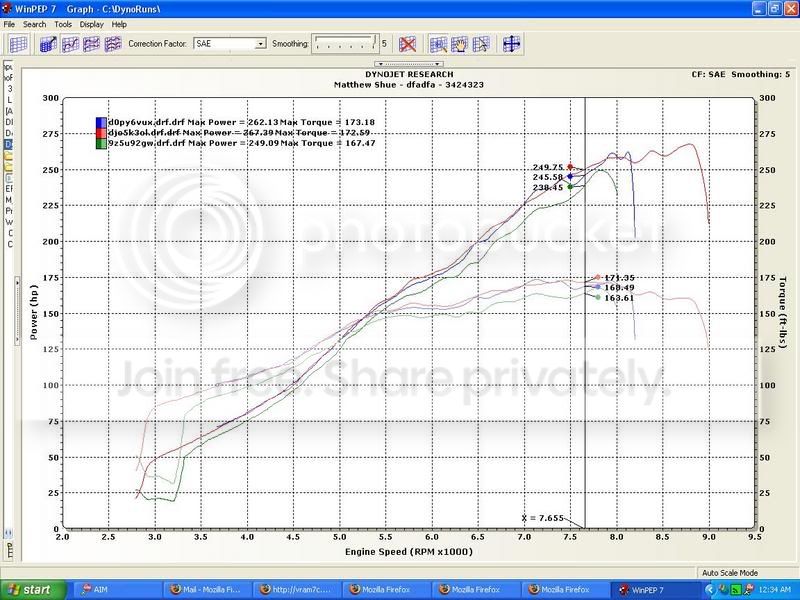Click the Matthew Shue - dfadfa - 3424323 subtitle
Viewport: 800px width, 600px height.
409,85
